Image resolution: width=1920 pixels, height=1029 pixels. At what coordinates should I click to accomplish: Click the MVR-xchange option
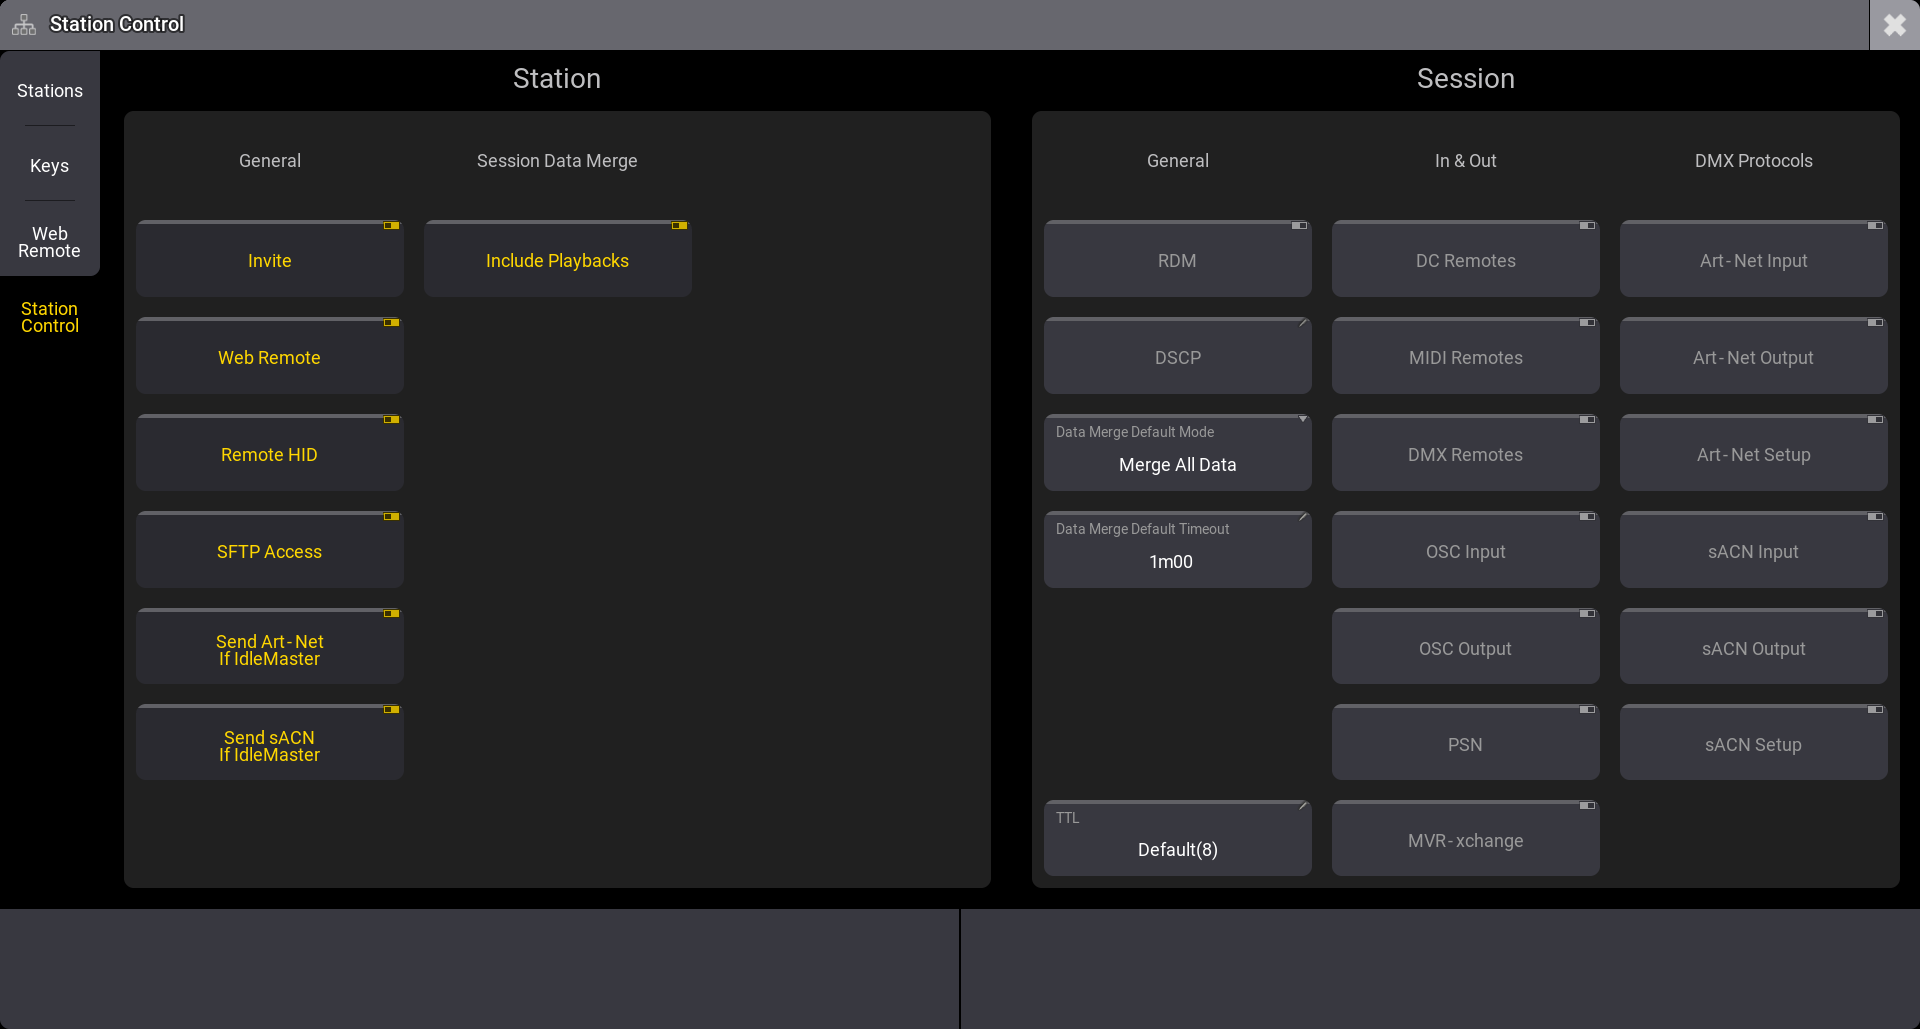tap(1465, 840)
